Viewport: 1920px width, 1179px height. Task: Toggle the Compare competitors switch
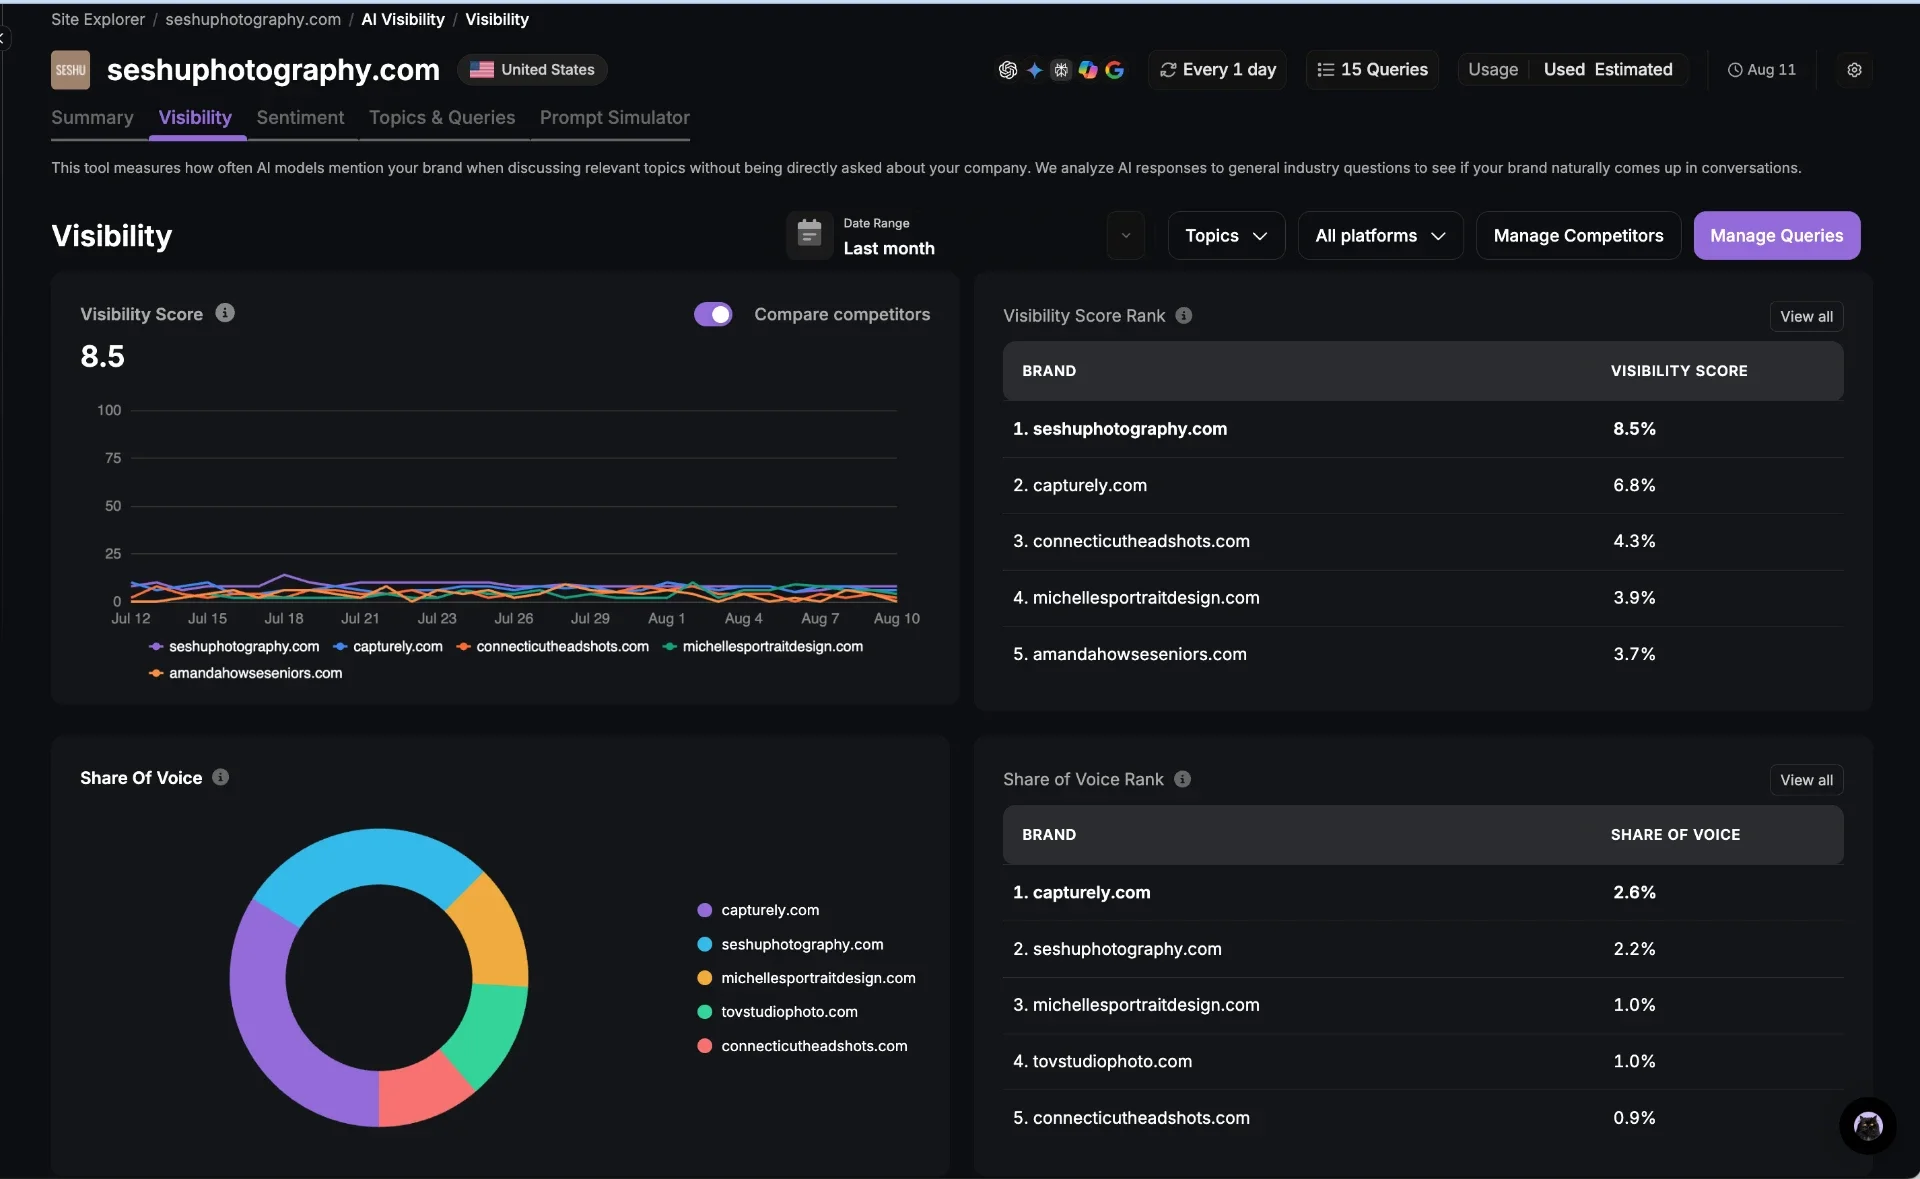(x=713, y=314)
